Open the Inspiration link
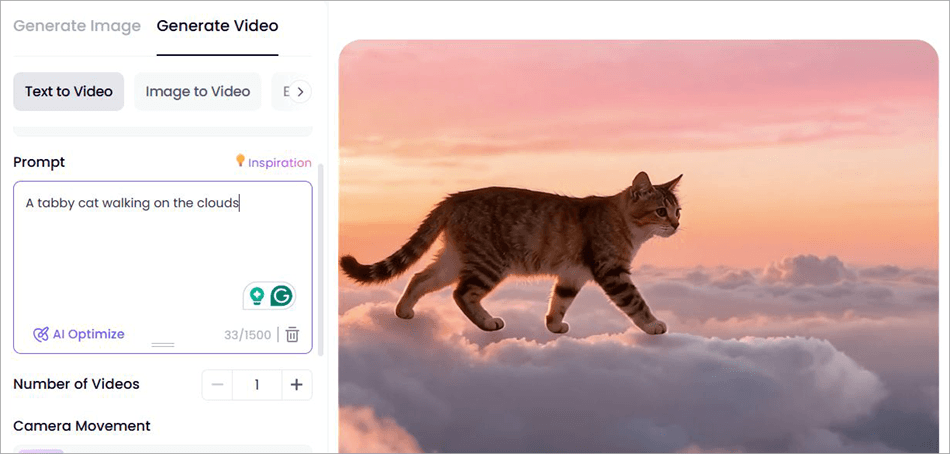 [x=279, y=162]
